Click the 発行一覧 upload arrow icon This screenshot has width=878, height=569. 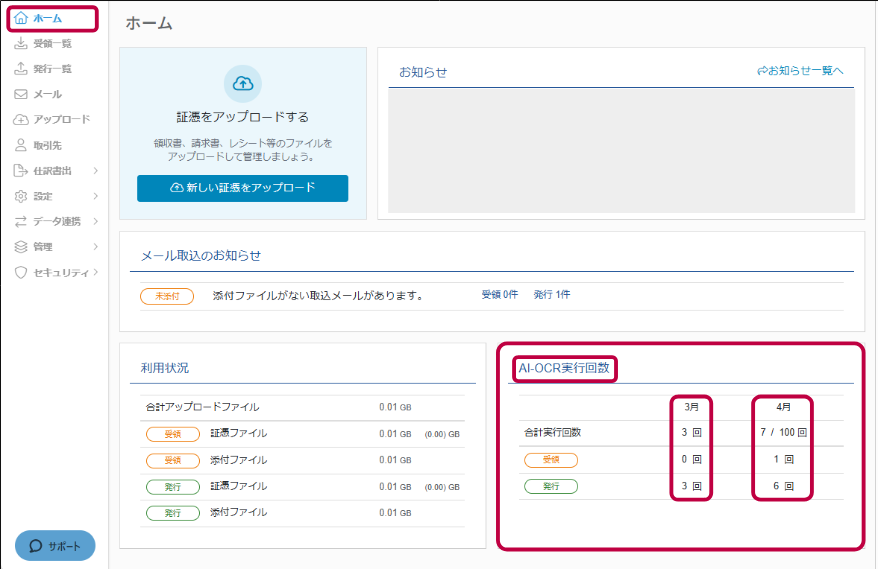21,68
